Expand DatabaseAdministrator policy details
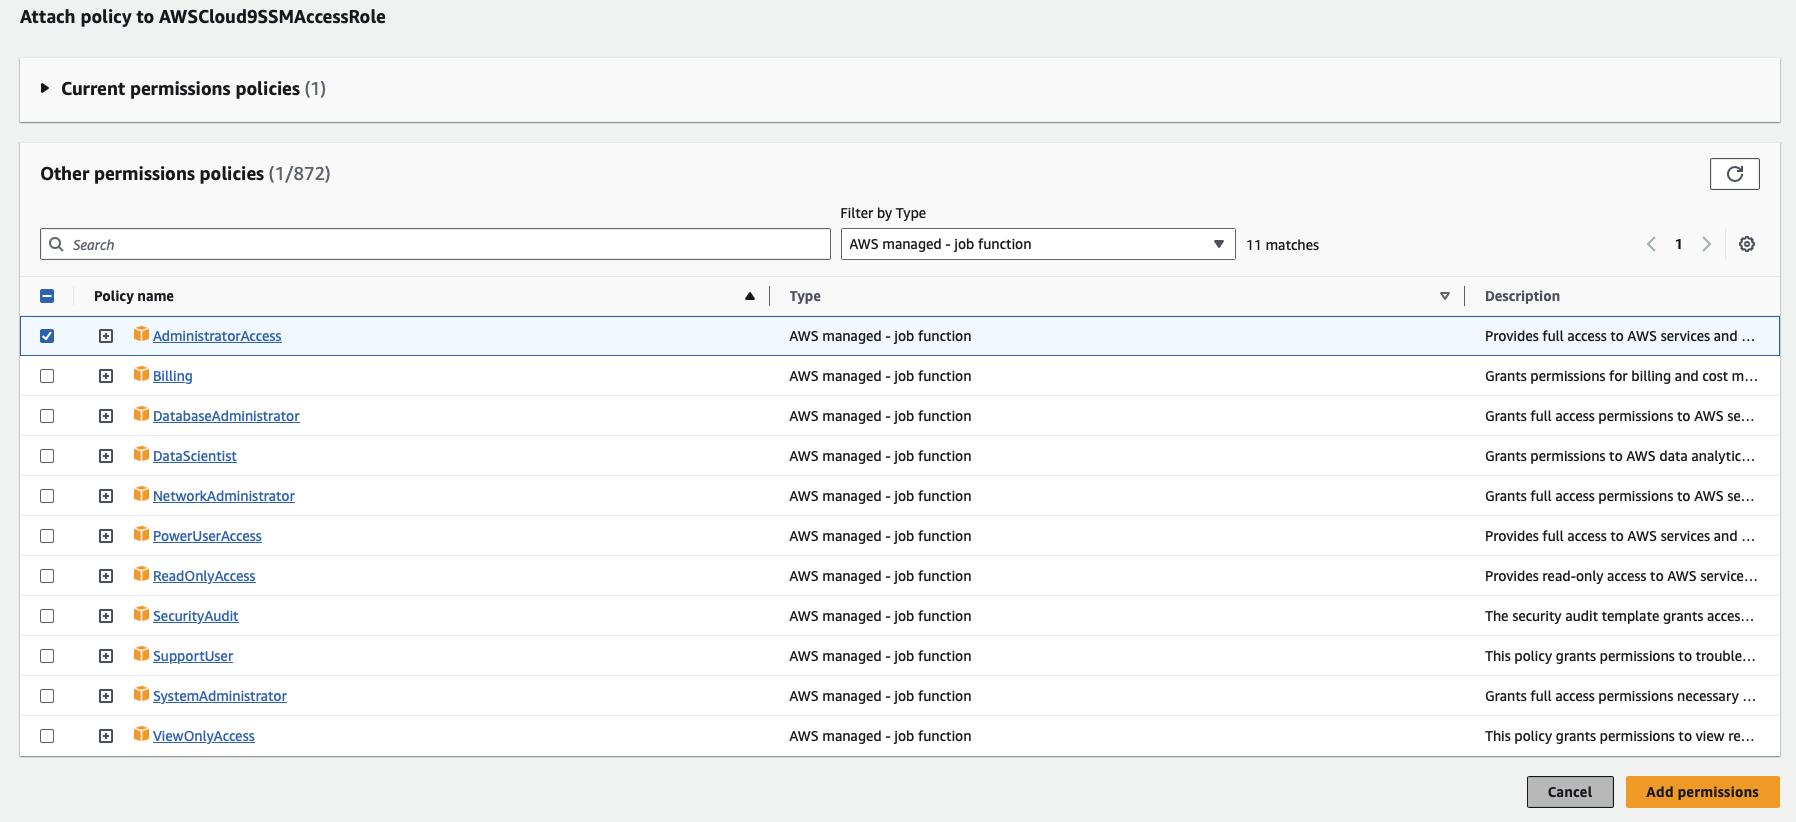This screenshot has width=1796, height=822. point(106,416)
